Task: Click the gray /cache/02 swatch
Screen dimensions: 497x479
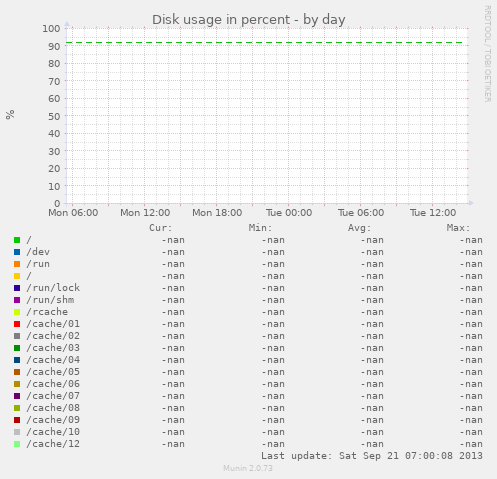Action: (x=17, y=336)
